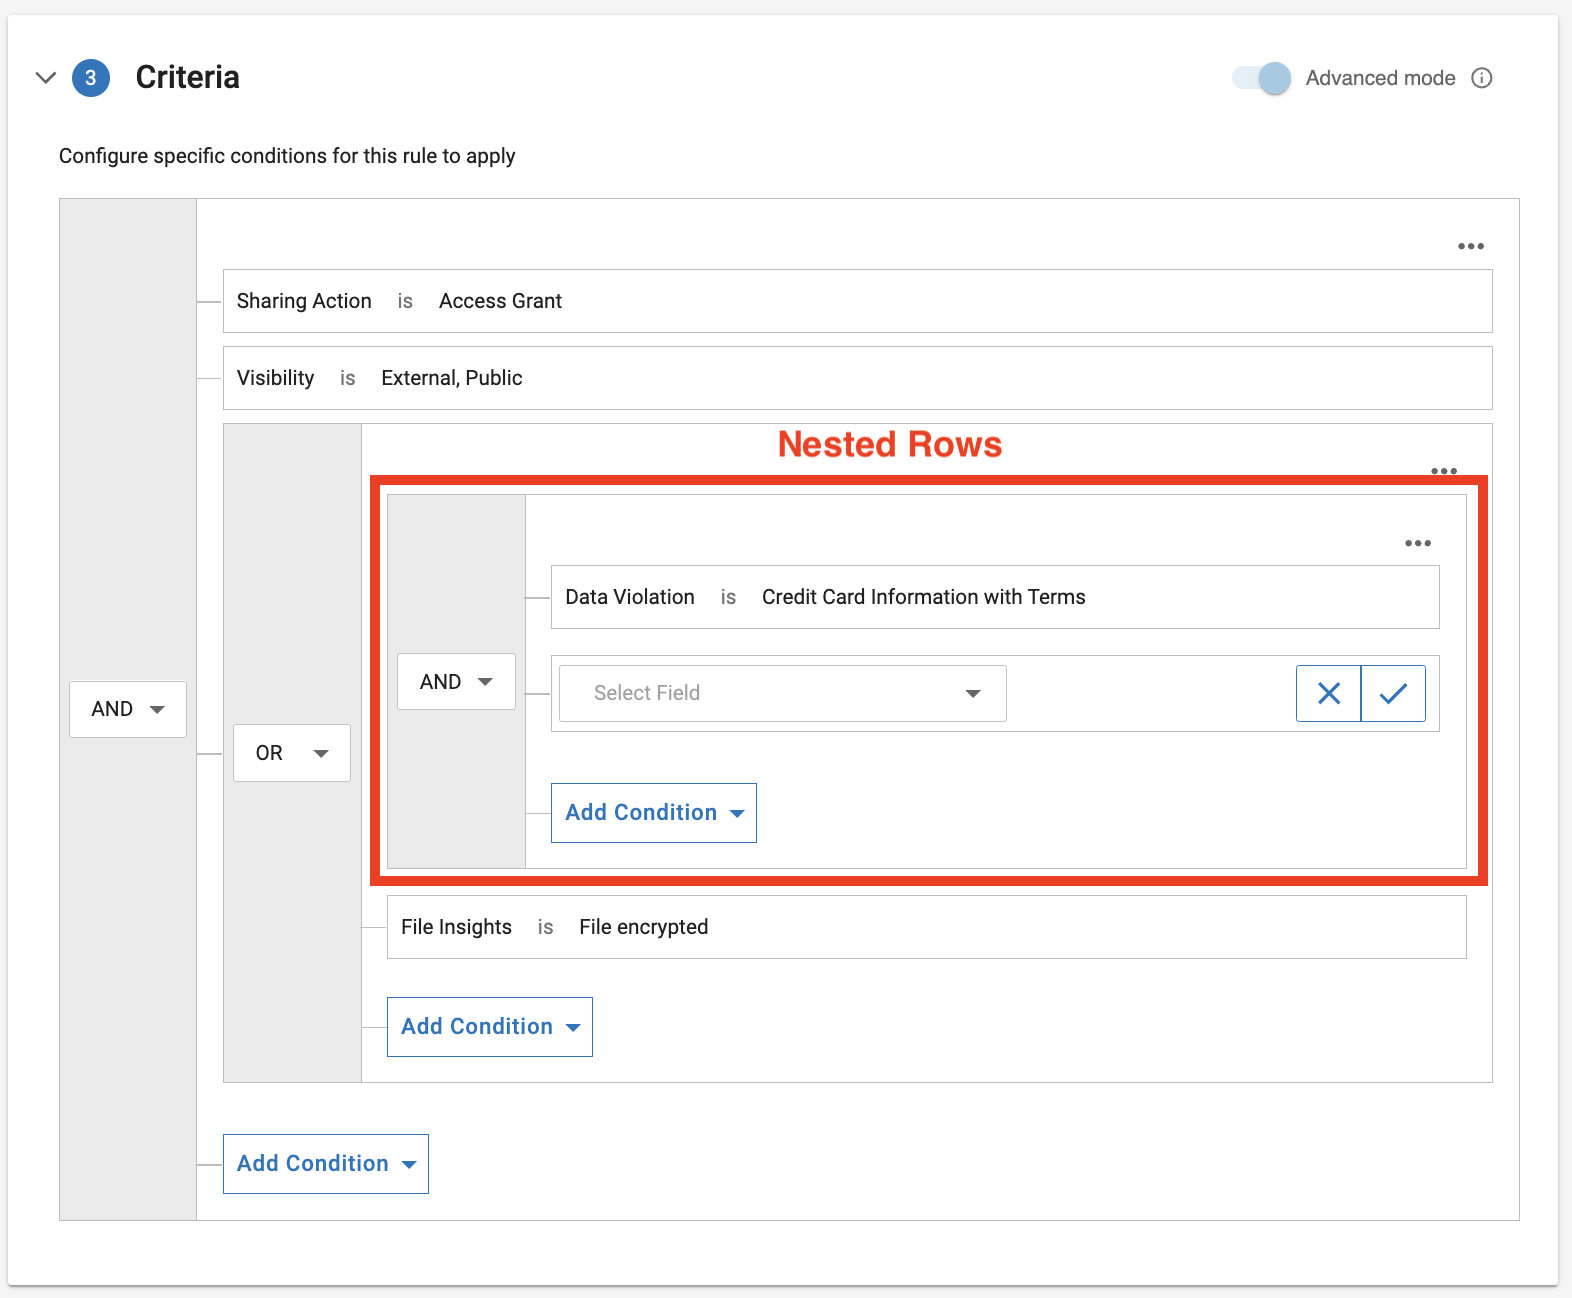Cancel the new condition with X icon

[1328, 693]
